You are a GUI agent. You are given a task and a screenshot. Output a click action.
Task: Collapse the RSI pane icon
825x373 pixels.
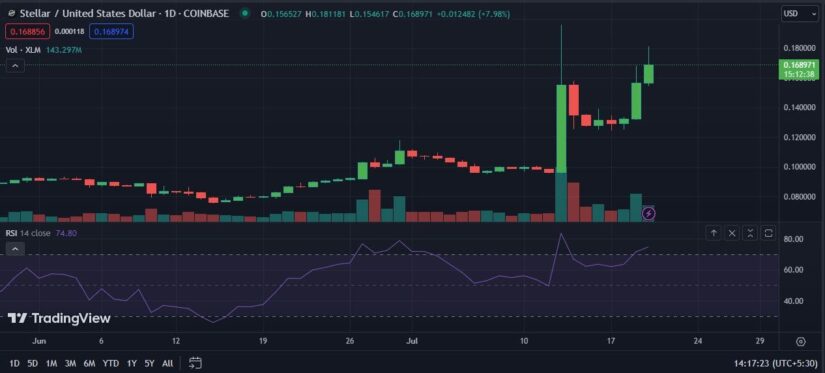point(750,233)
